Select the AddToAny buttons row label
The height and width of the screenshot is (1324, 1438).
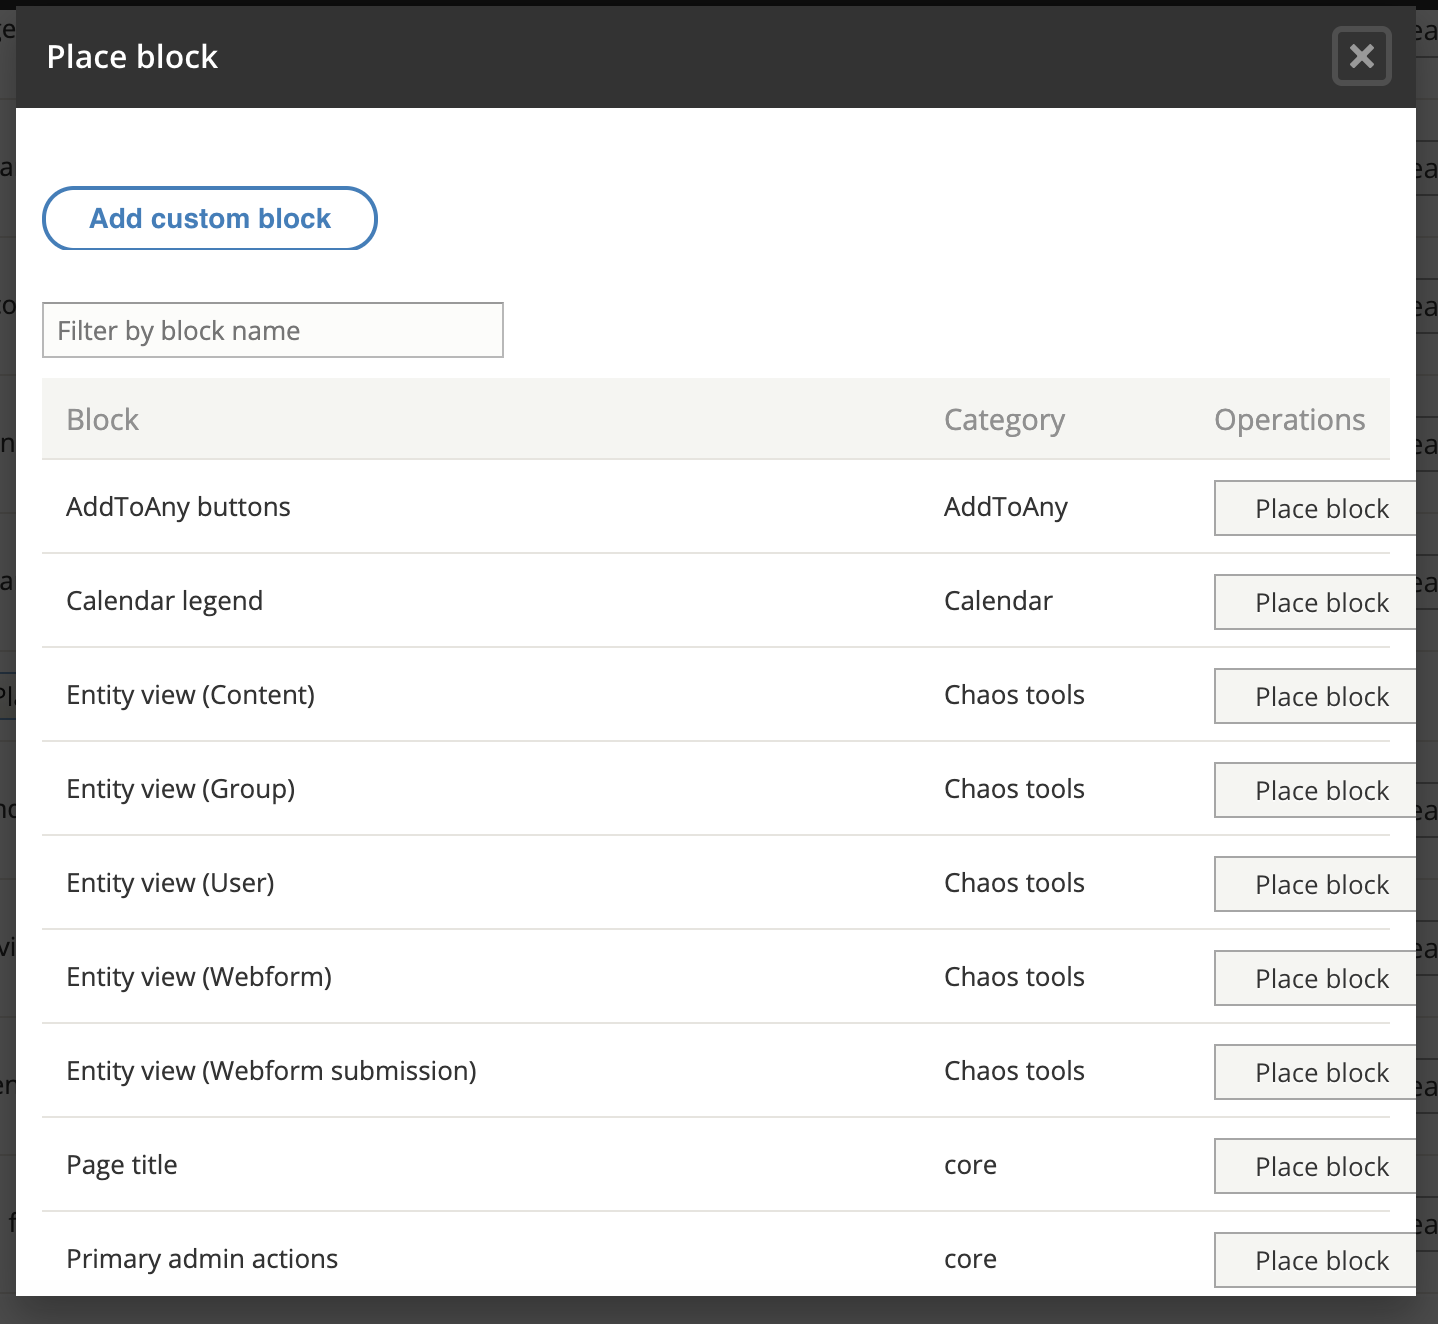(x=178, y=507)
